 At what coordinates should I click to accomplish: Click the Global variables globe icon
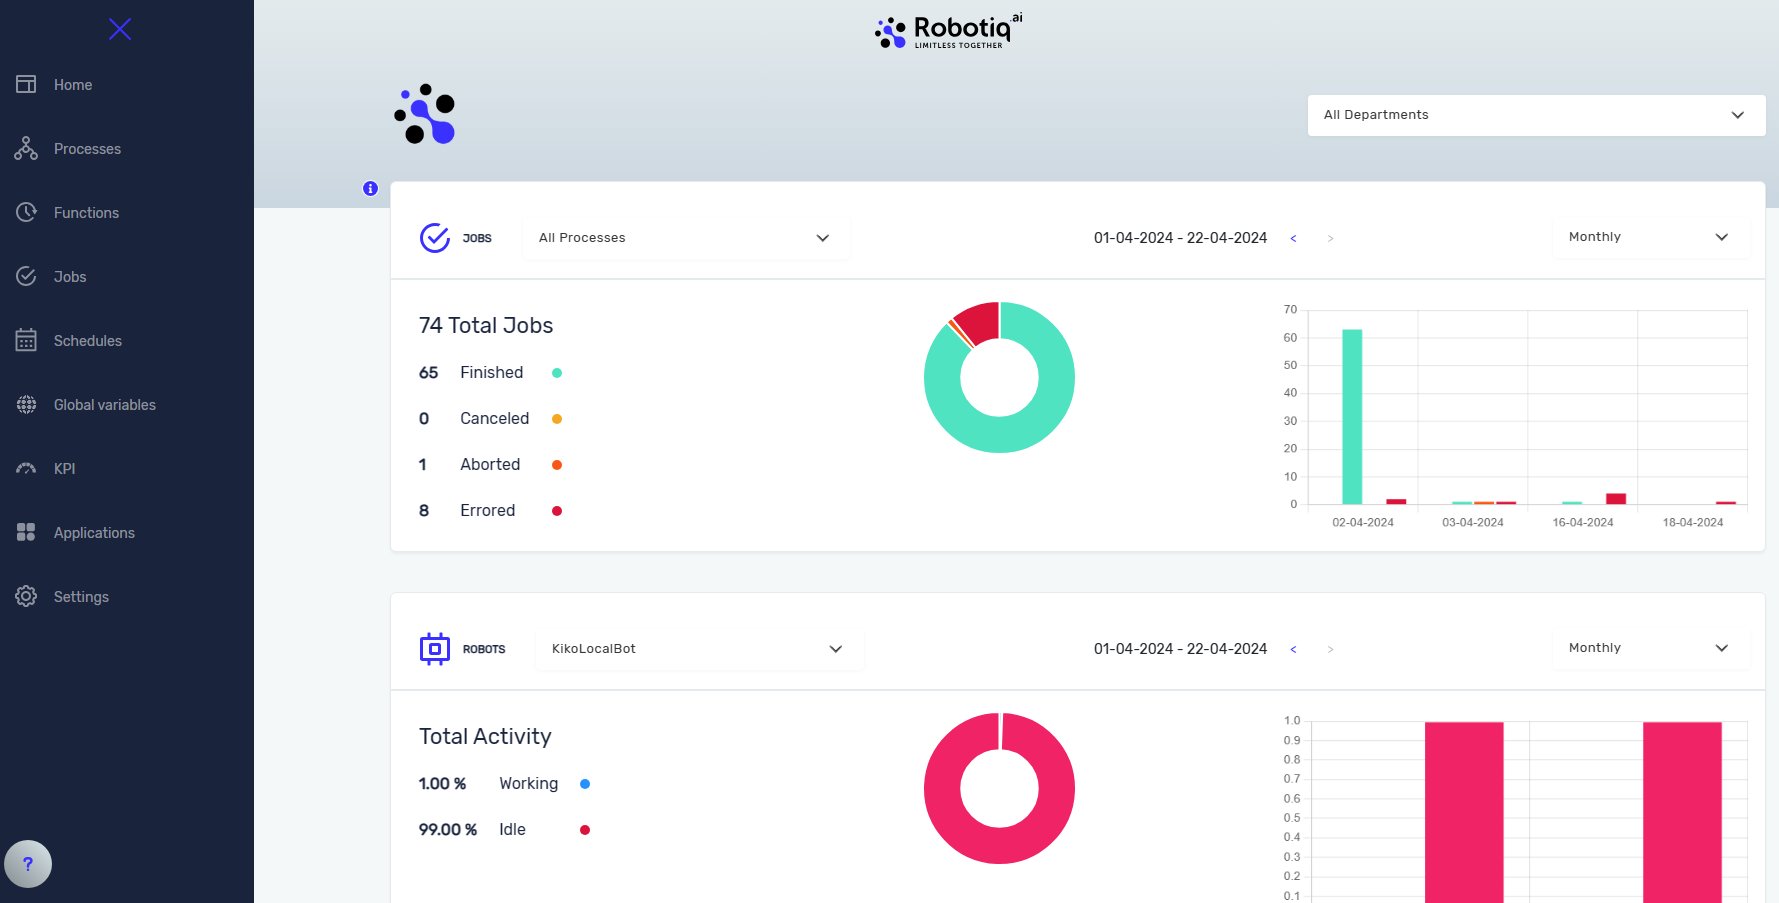[x=26, y=404]
